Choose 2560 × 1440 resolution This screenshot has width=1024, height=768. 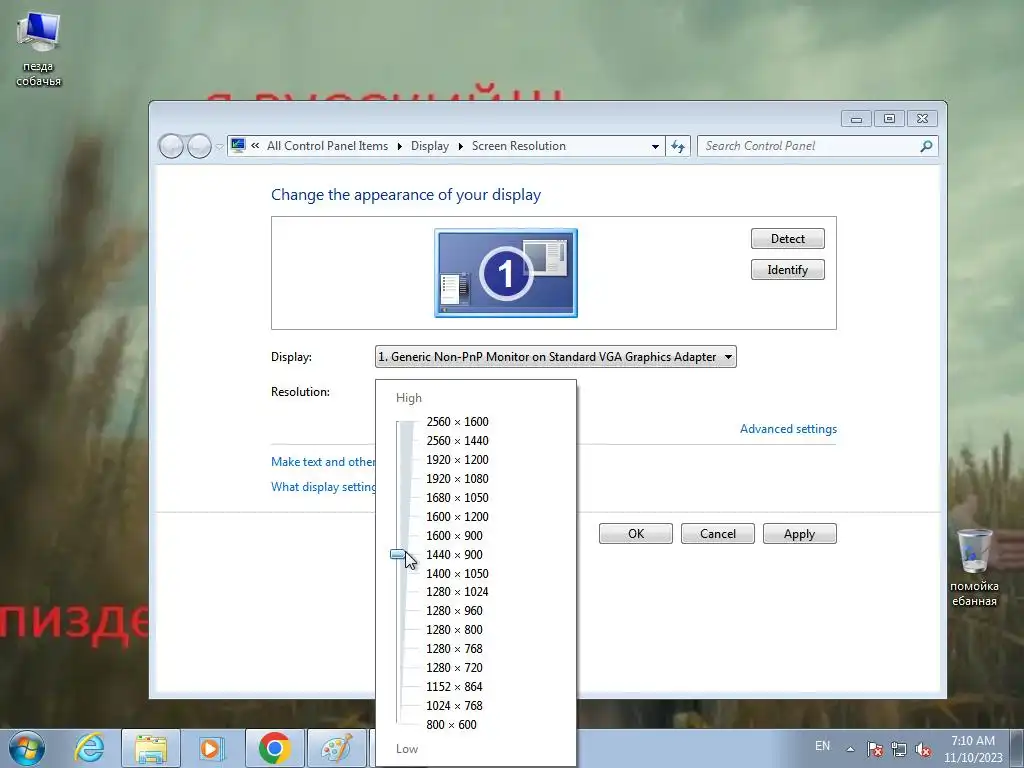pyautogui.click(x=457, y=441)
